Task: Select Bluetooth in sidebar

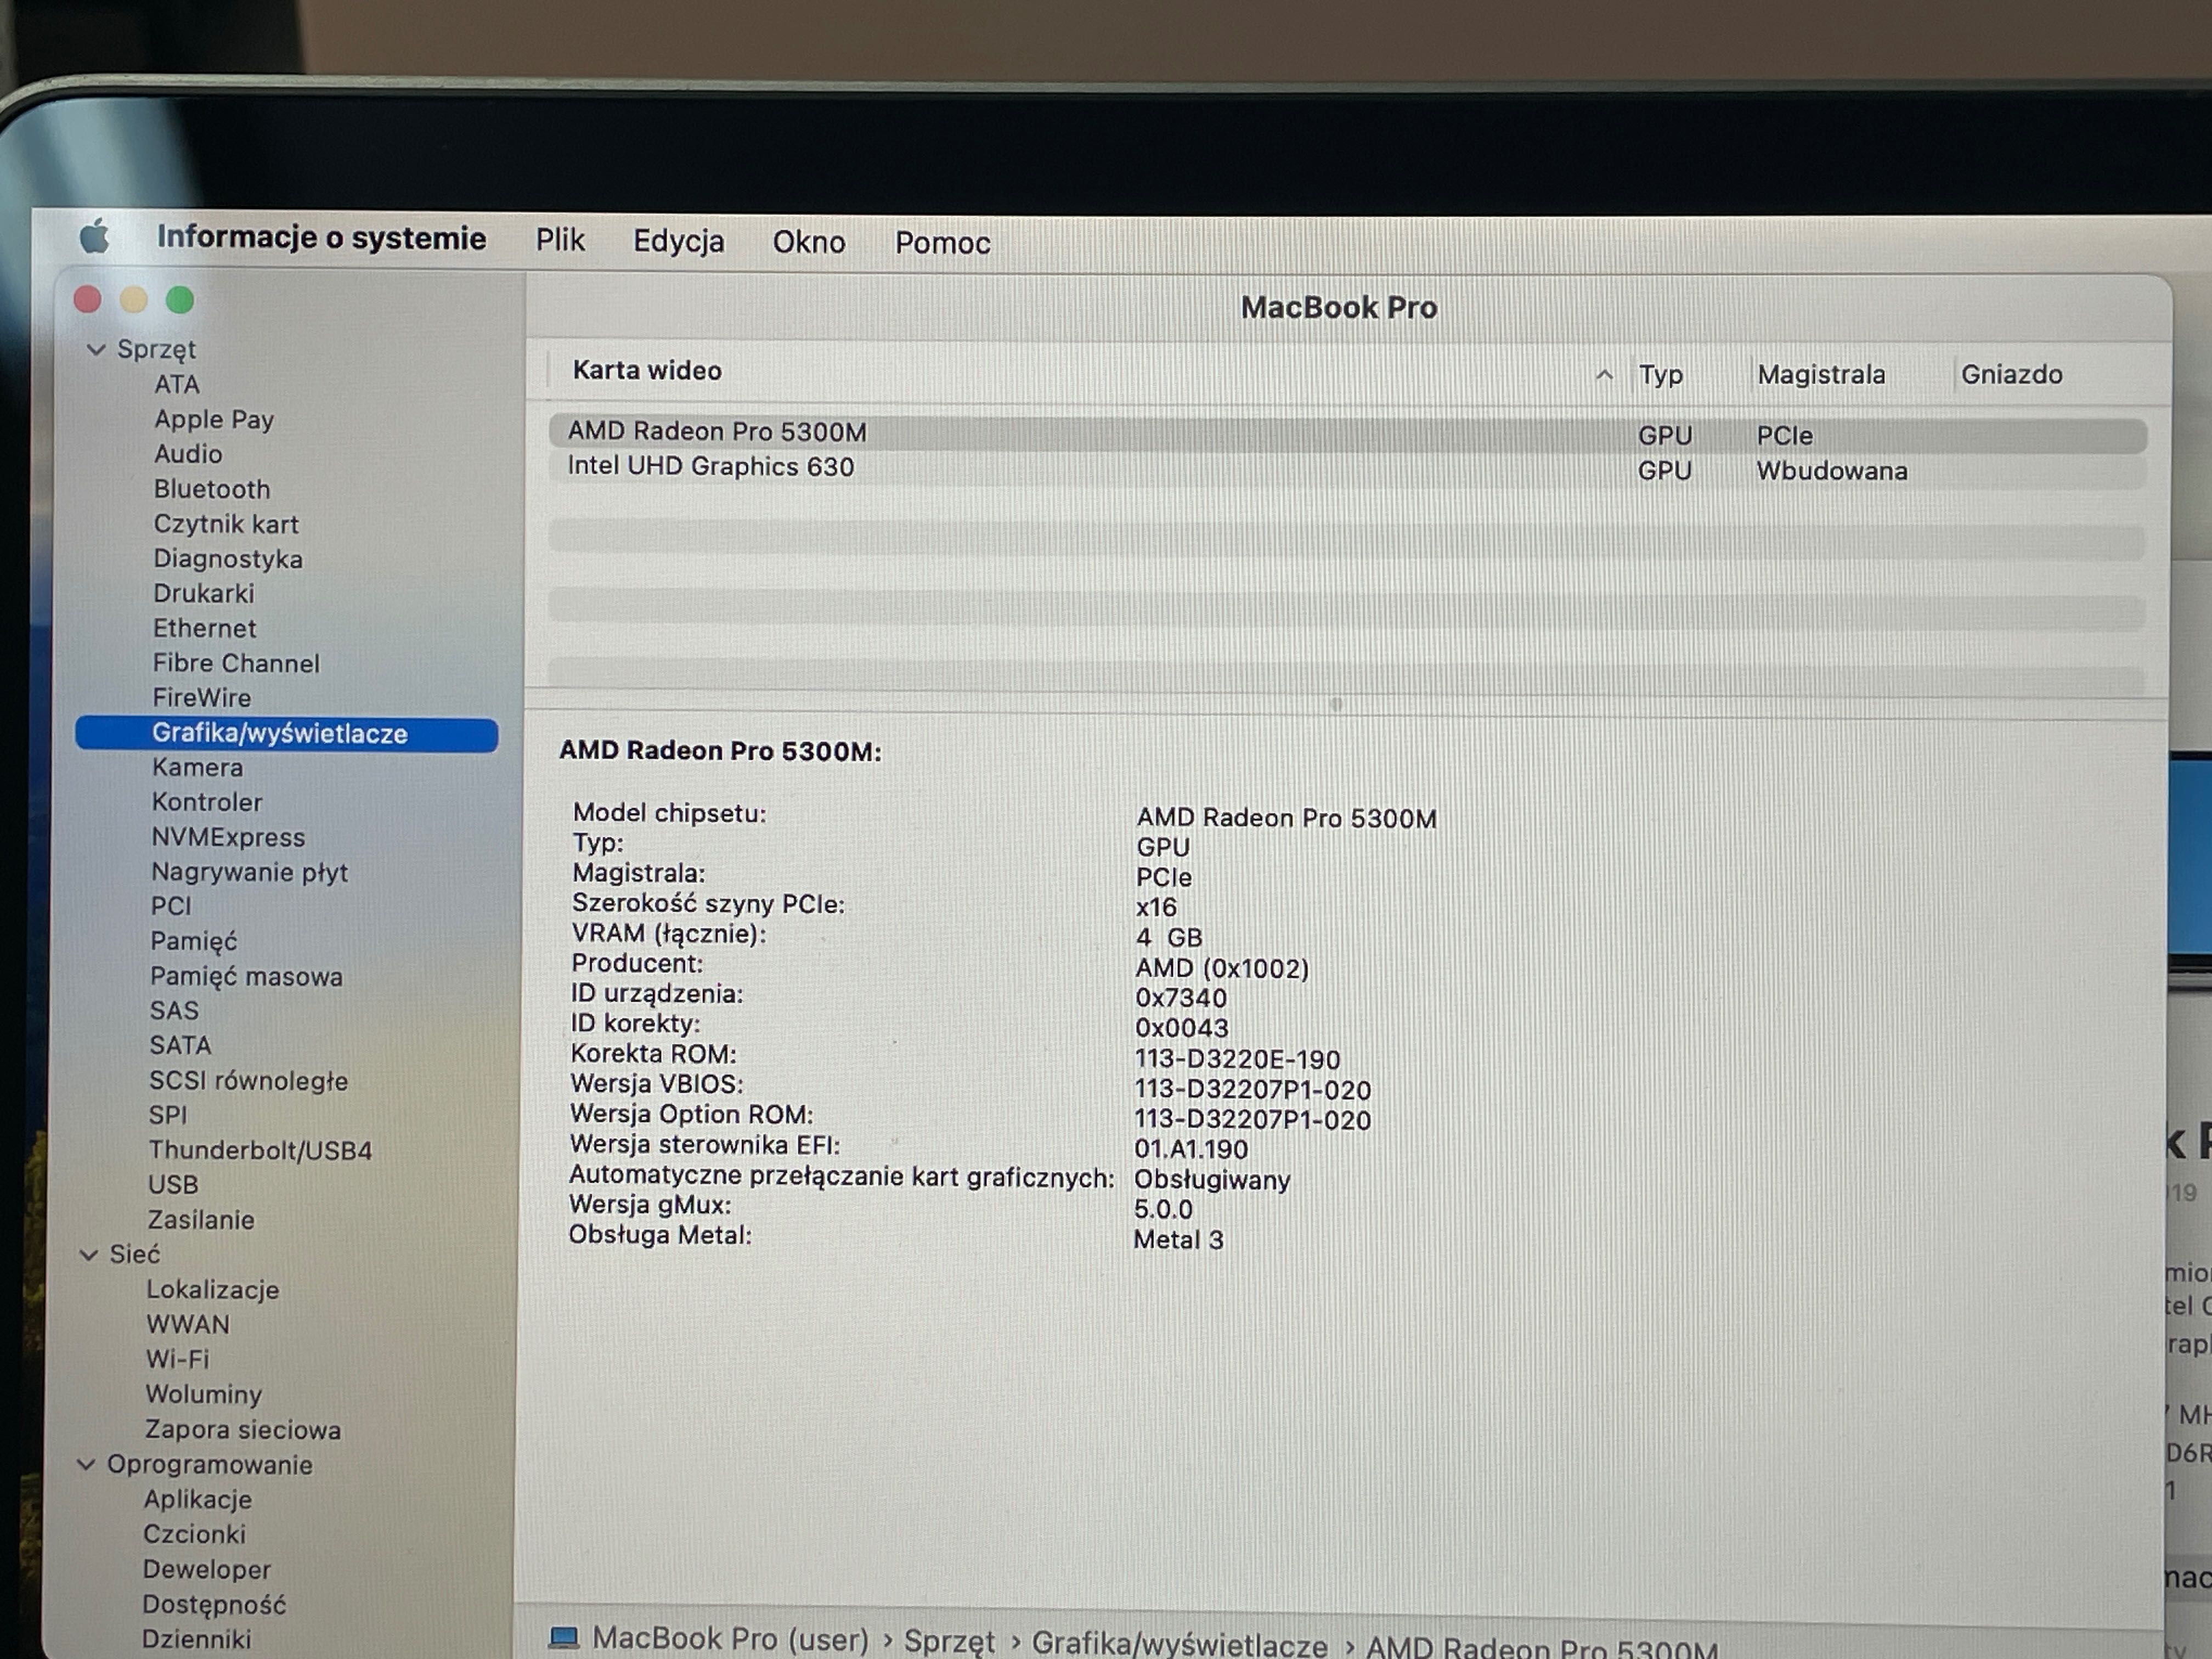Action: (212, 489)
